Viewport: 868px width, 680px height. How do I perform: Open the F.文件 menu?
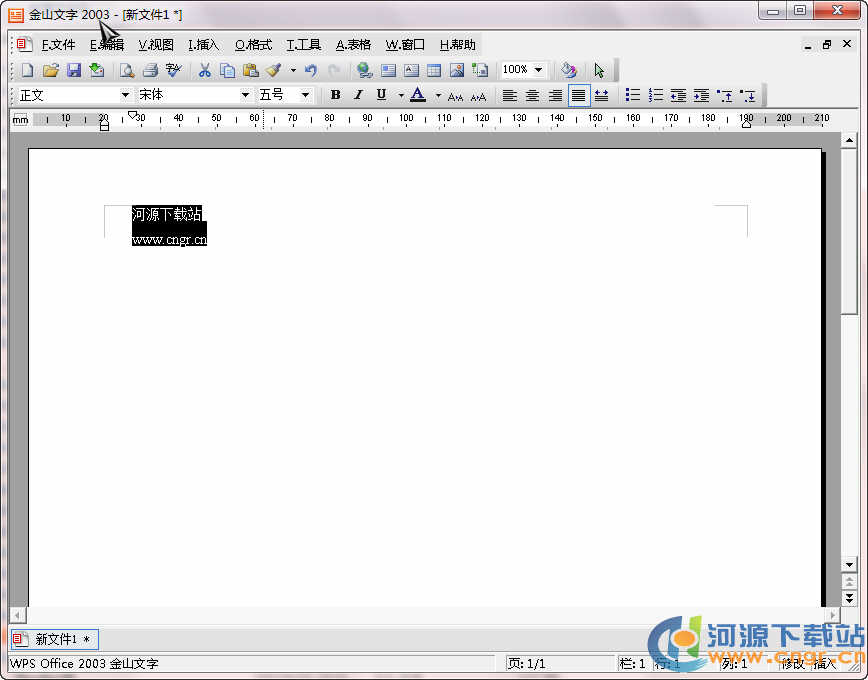(x=58, y=45)
